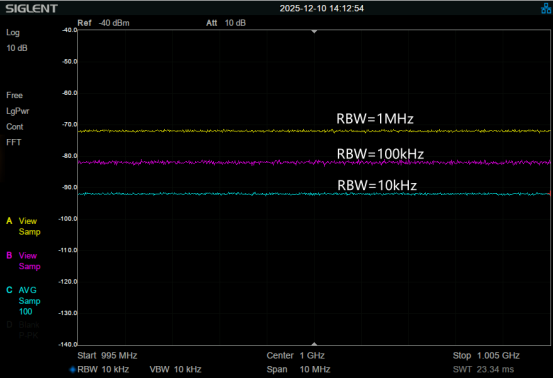553x378 pixels.
Task: Click the -40.0 axis label
Action: pos(69,30)
